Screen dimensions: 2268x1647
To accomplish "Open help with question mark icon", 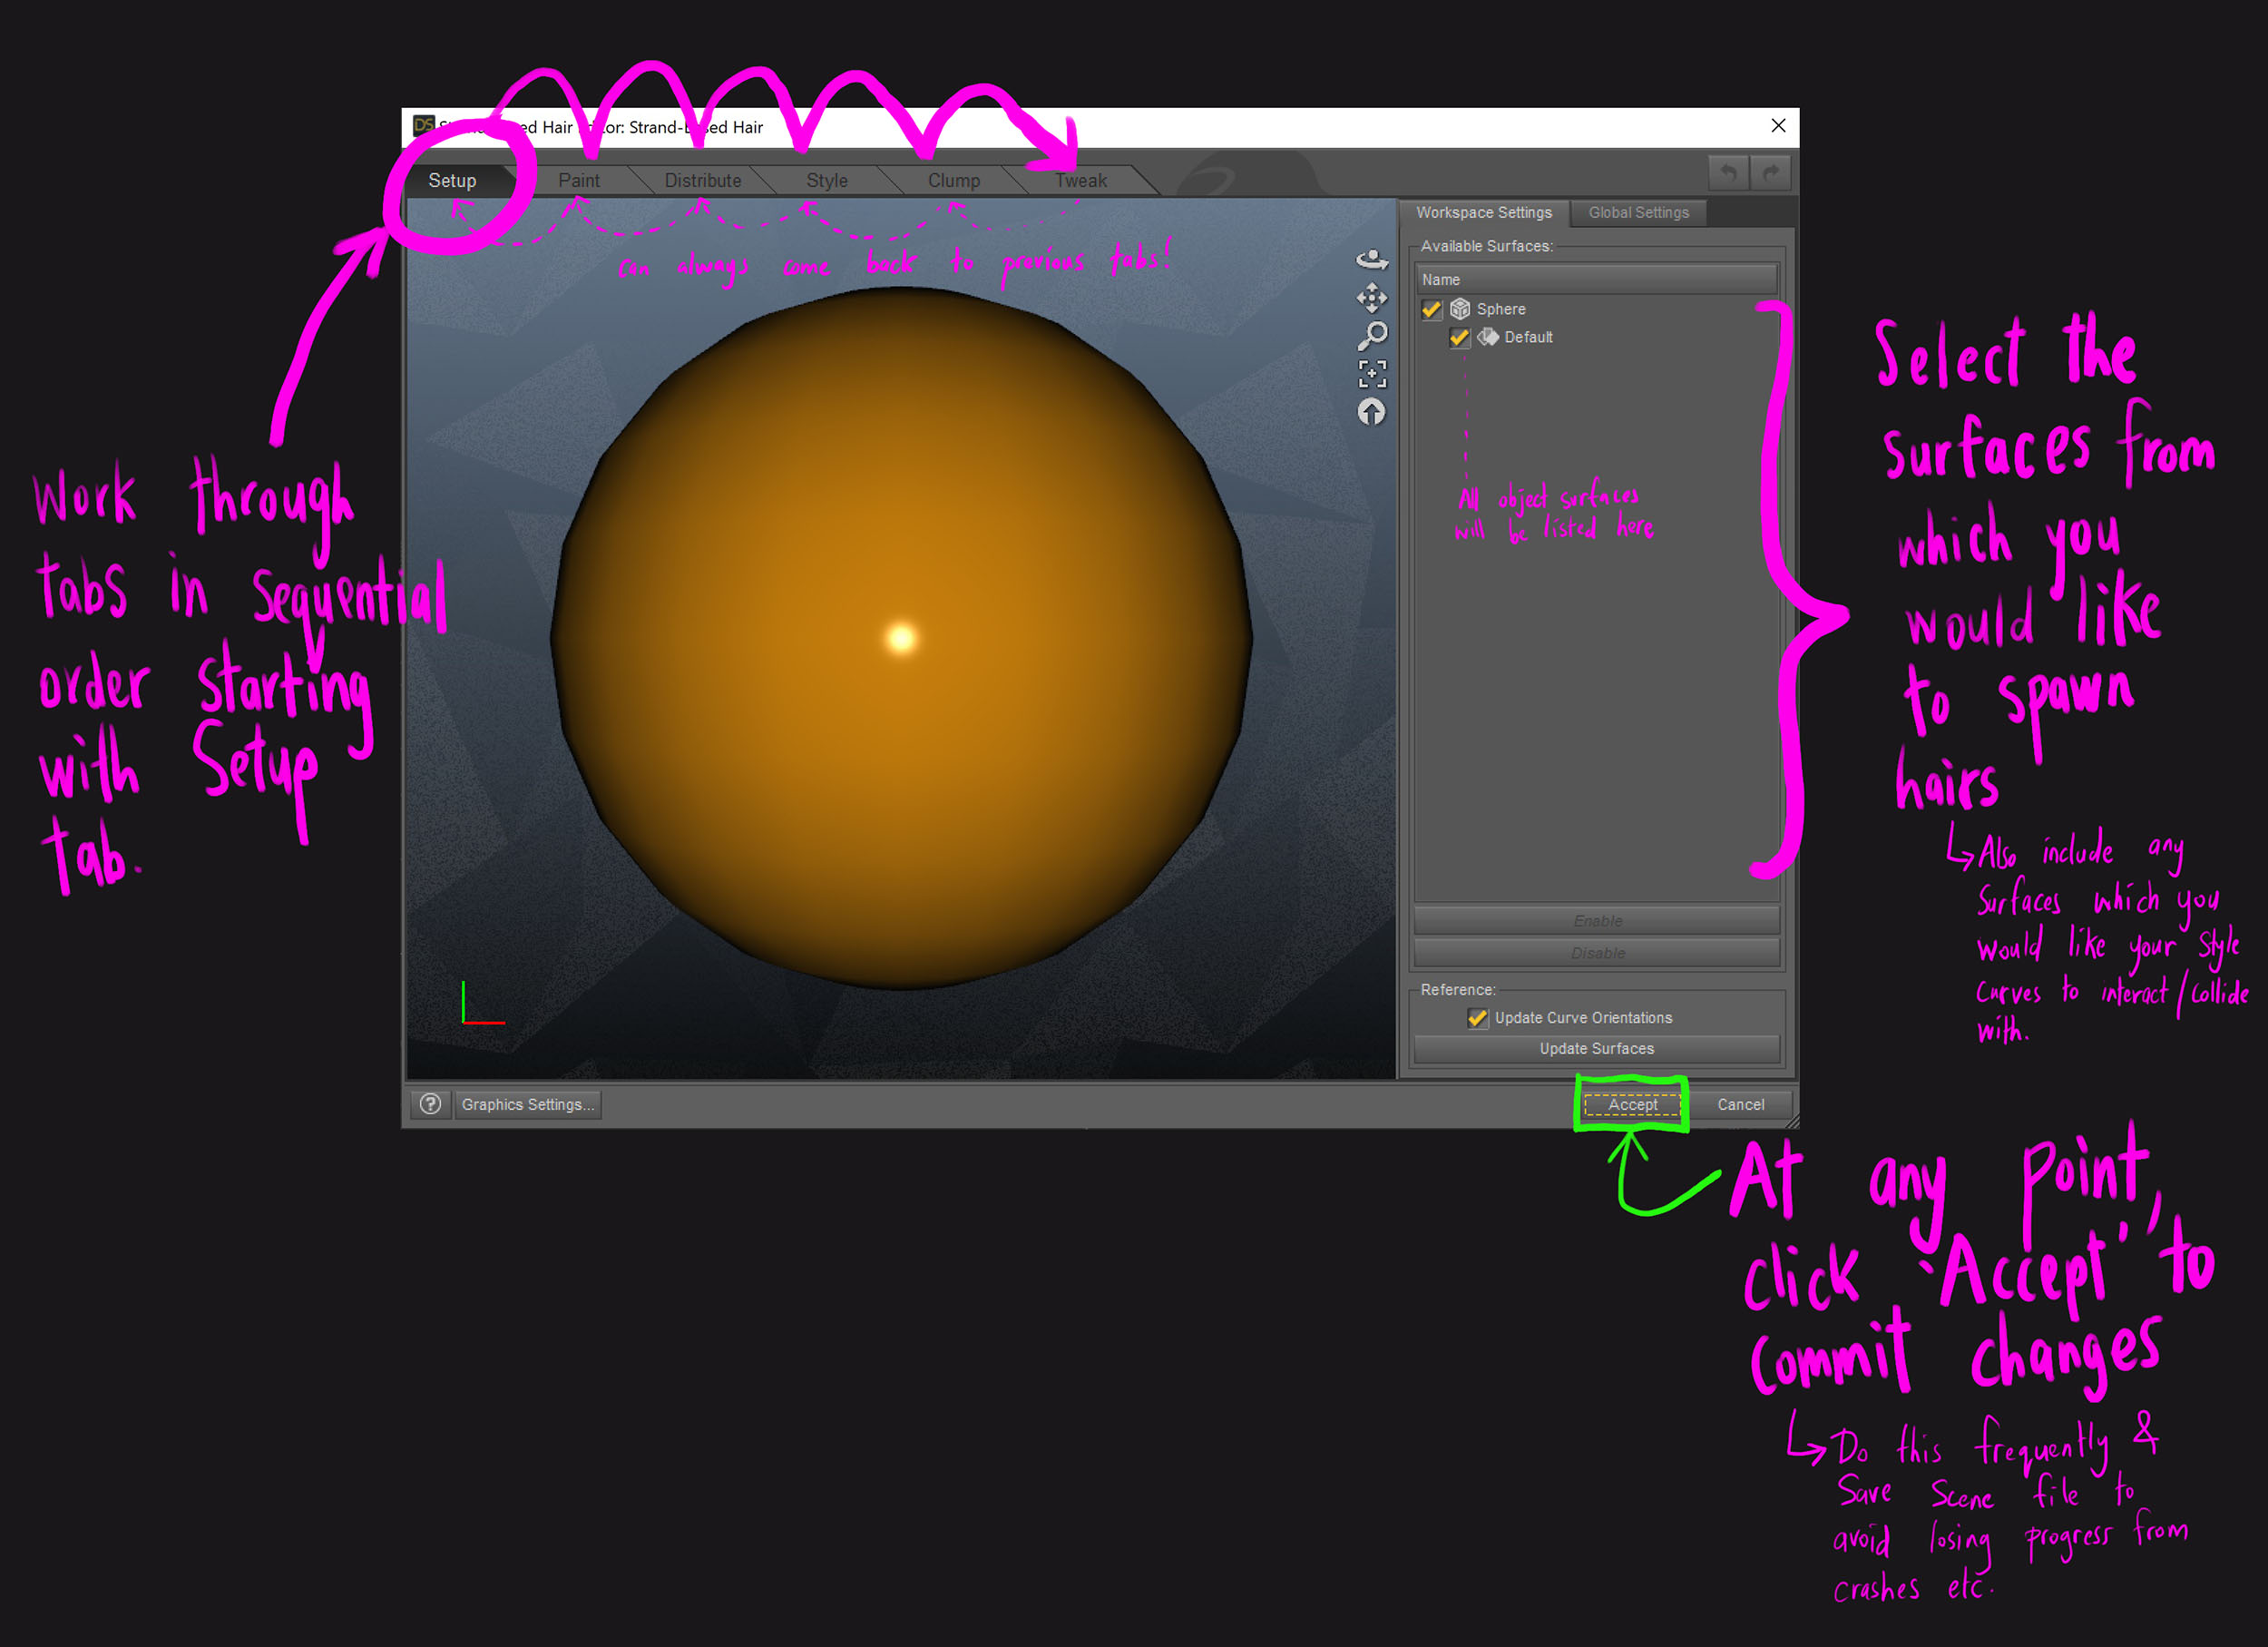I will 430,1104.
